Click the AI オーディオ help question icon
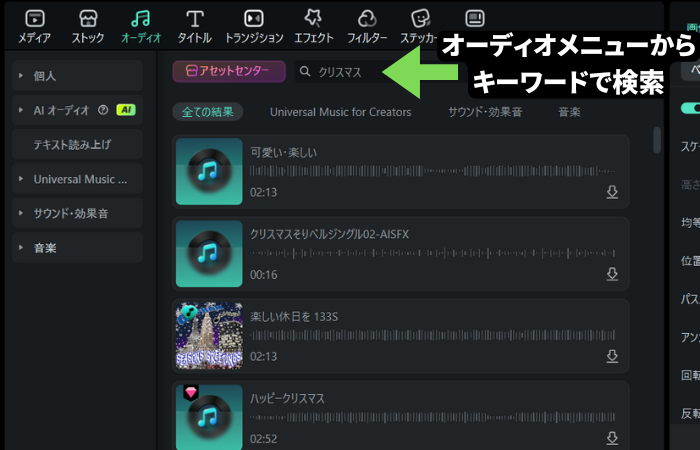 pos(103,110)
